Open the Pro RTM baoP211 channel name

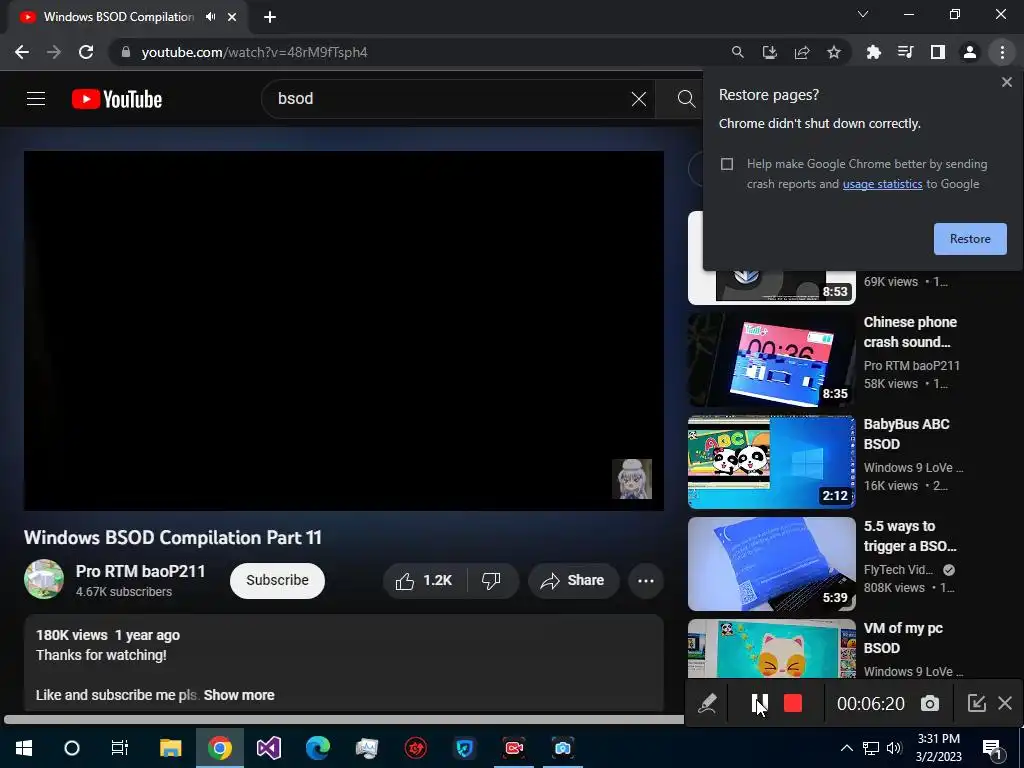point(140,571)
